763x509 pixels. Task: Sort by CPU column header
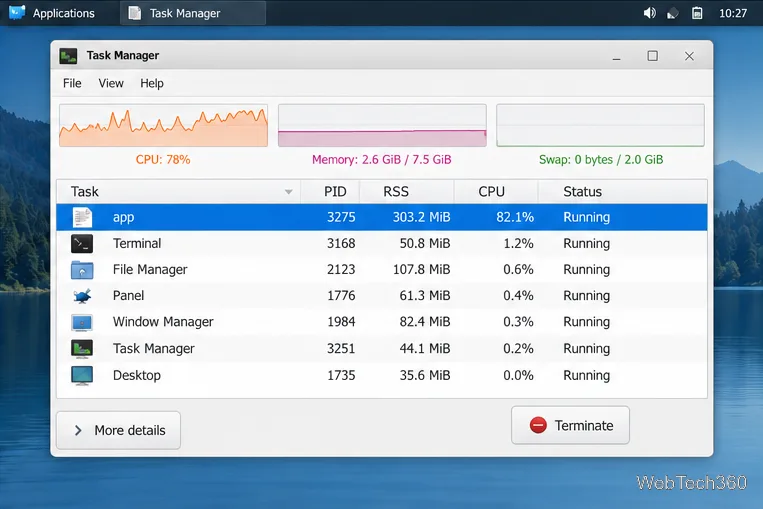tap(491, 192)
